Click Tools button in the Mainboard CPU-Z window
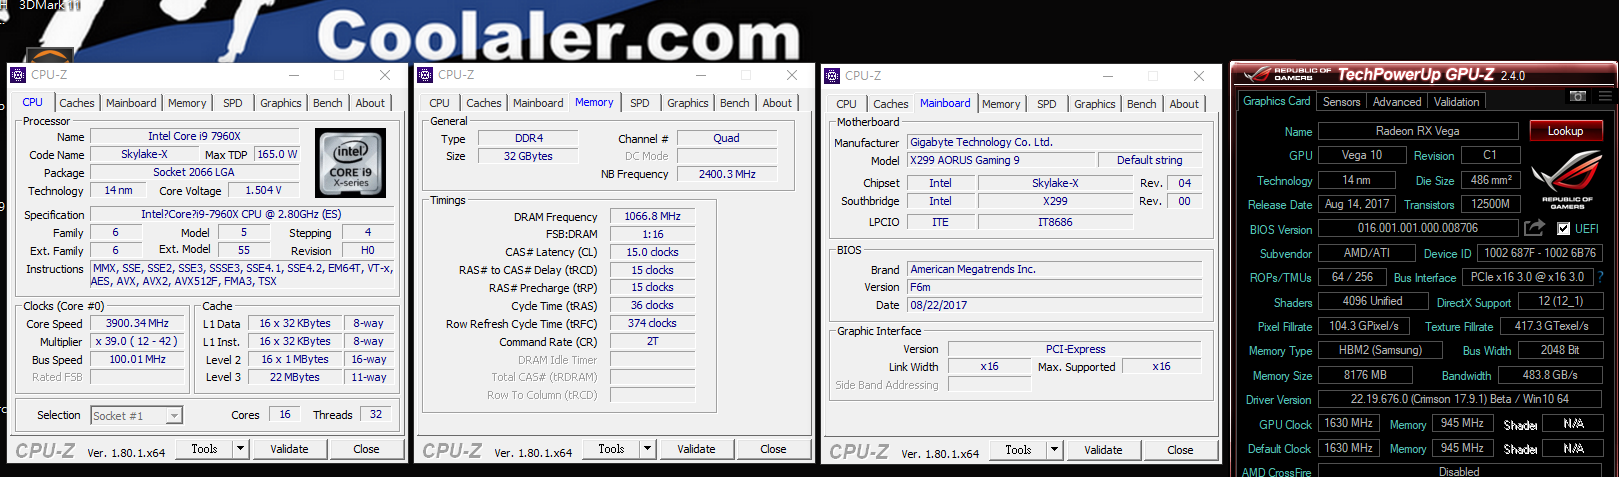Image resolution: width=1619 pixels, height=477 pixels. click(1018, 450)
